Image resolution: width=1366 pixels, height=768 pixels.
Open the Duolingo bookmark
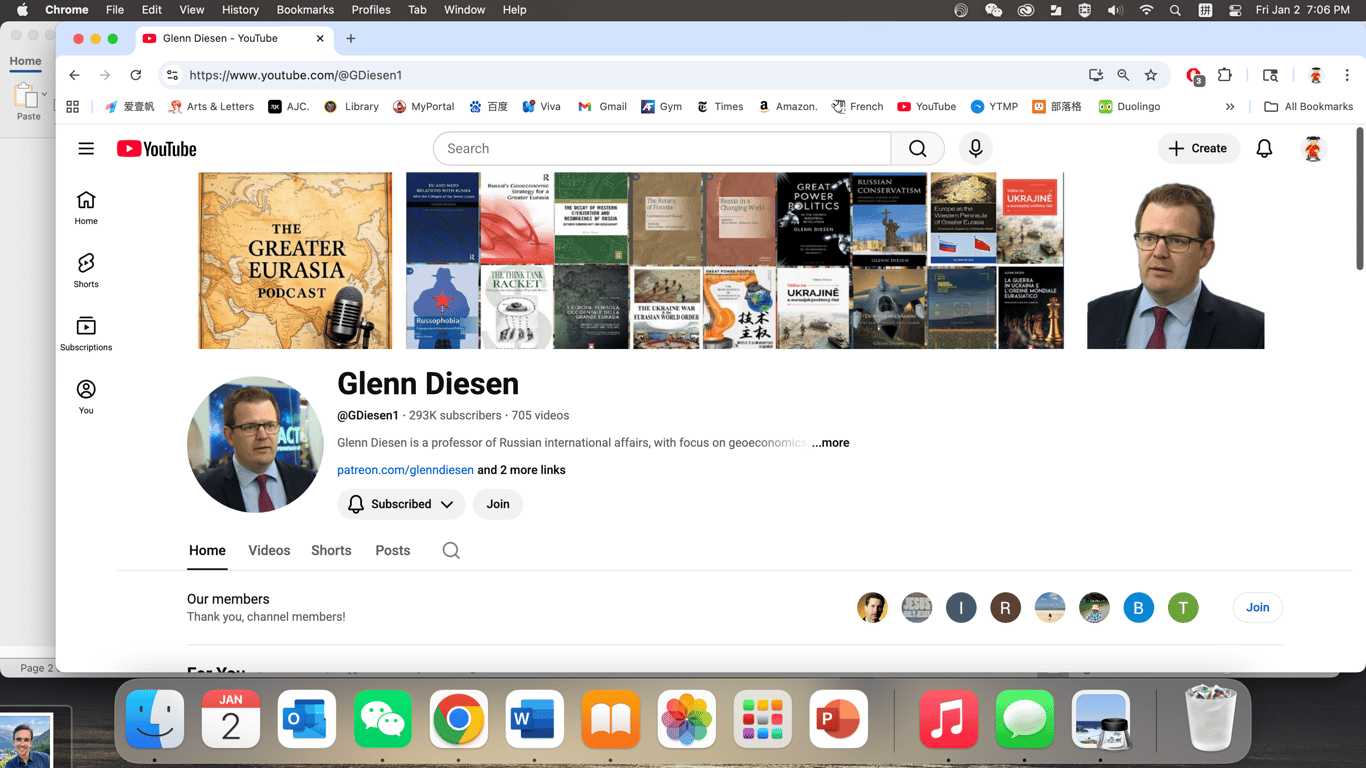point(1129,107)
